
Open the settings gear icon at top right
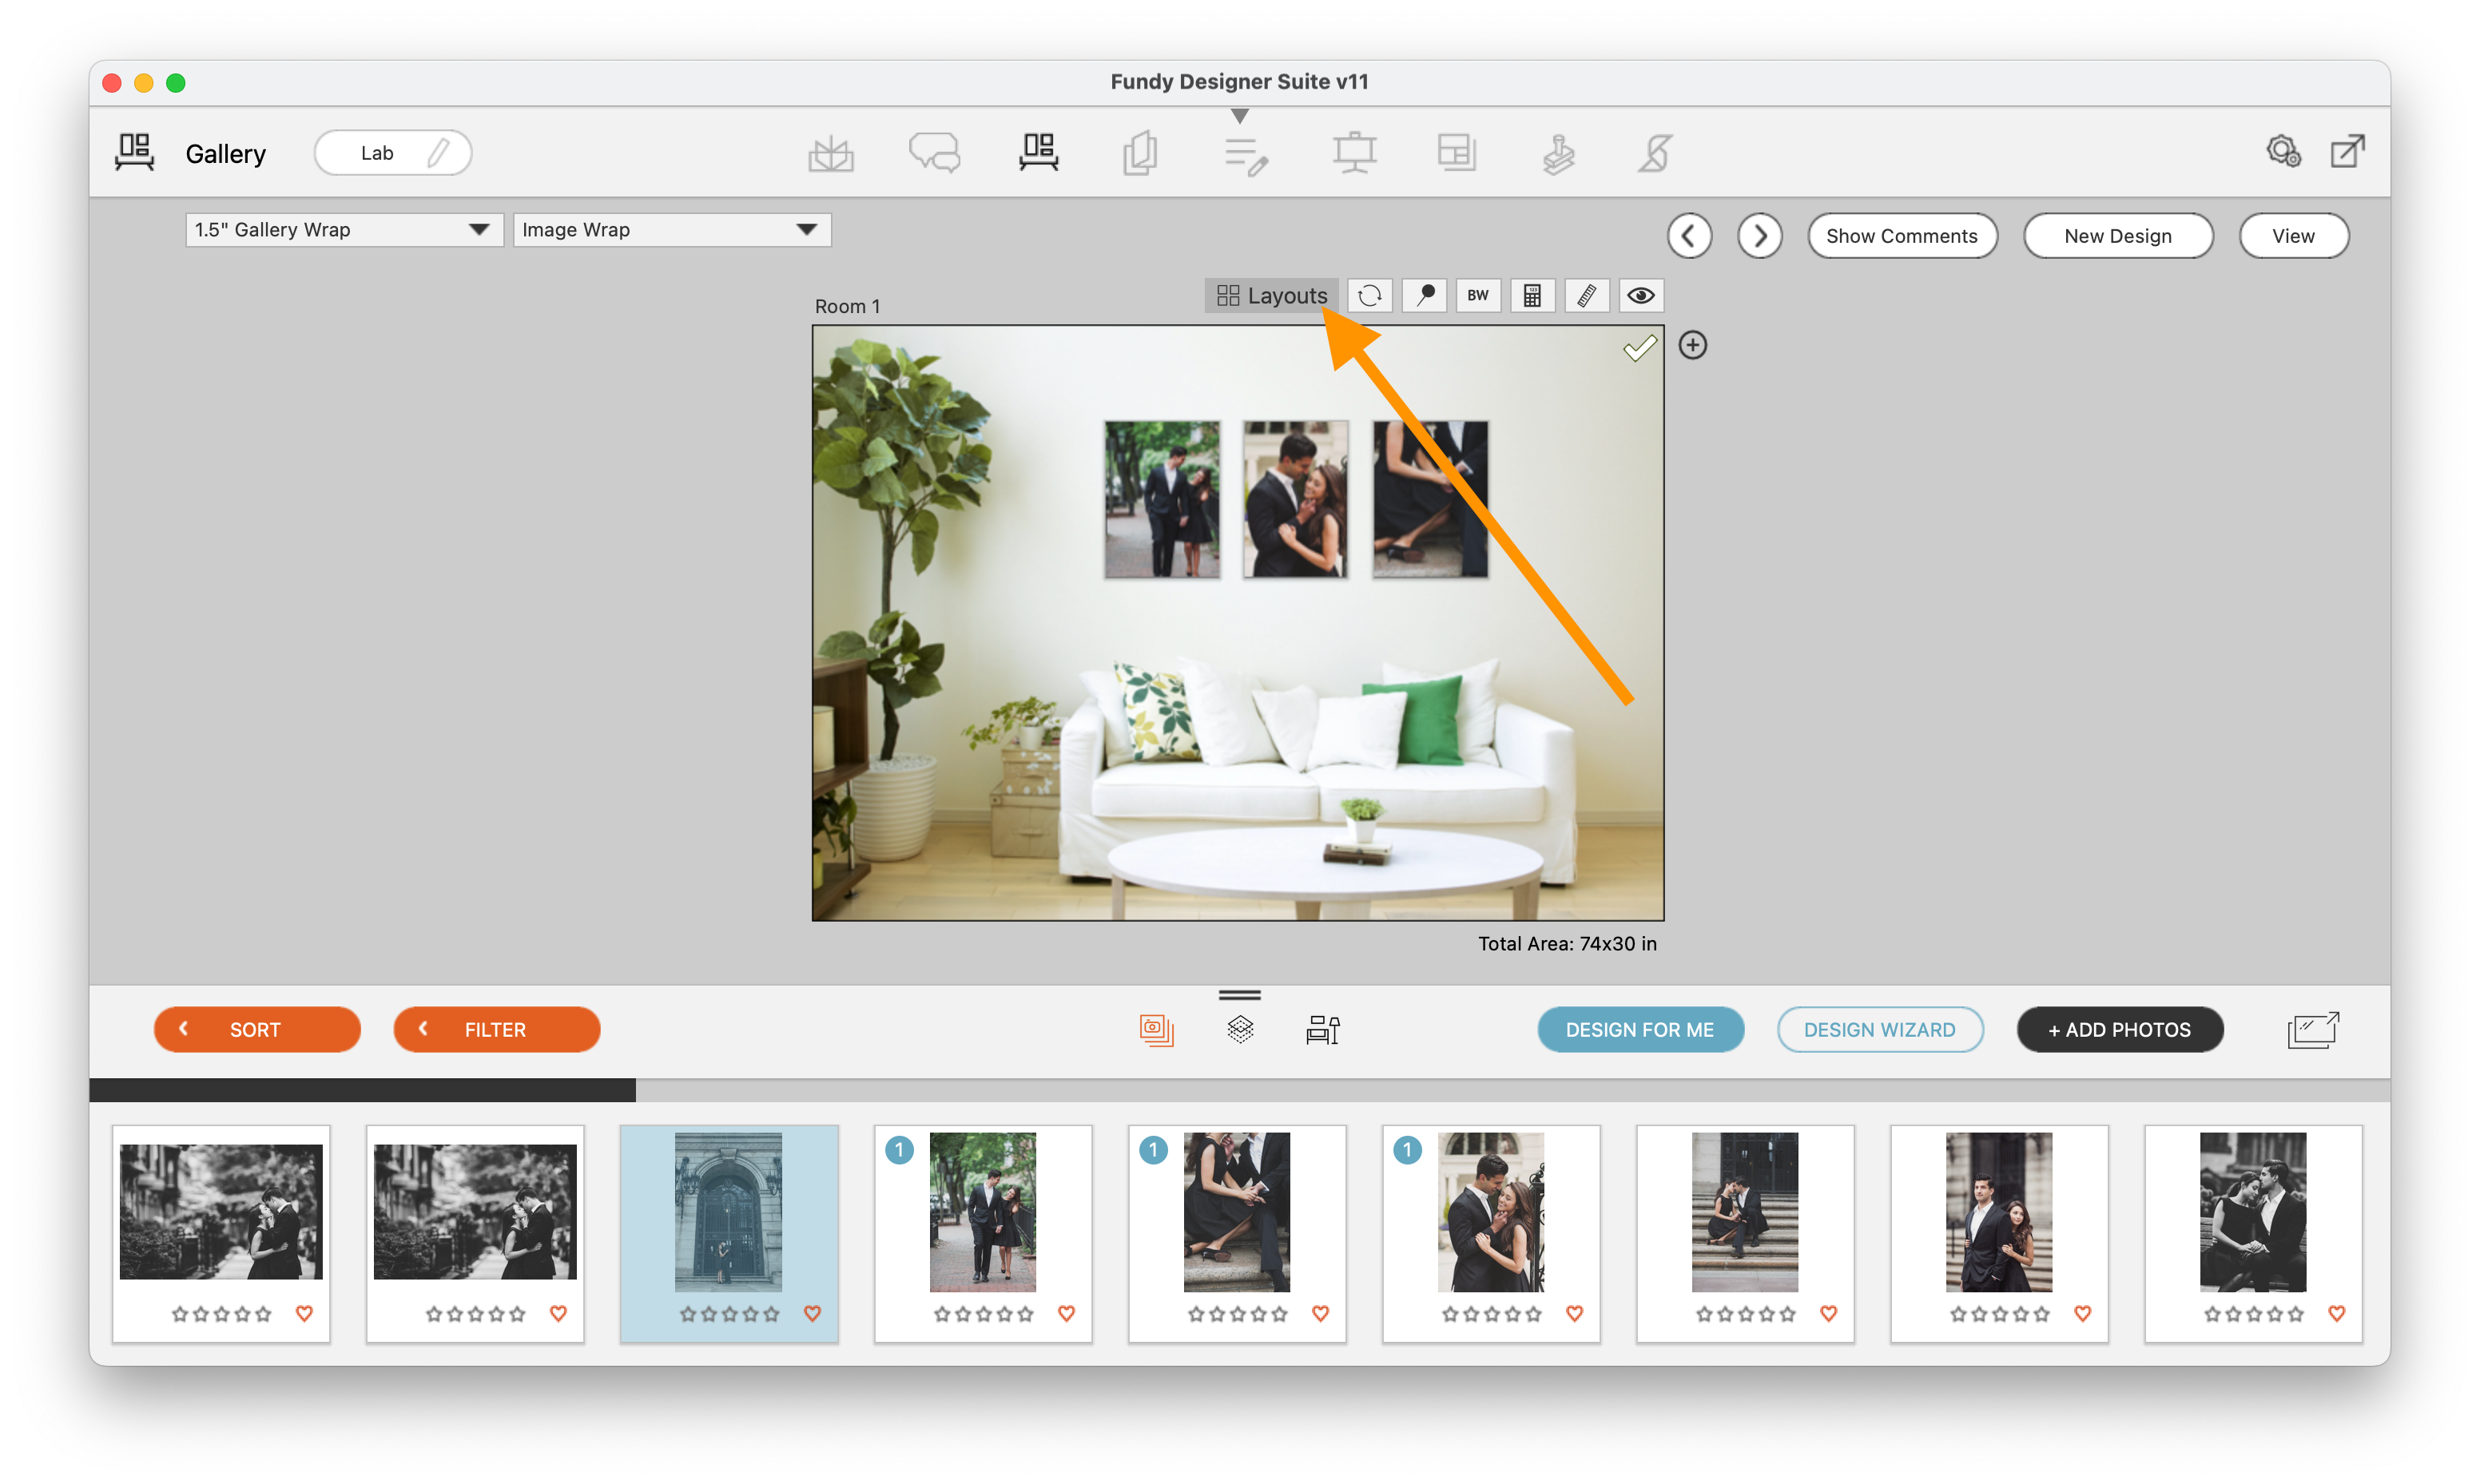(x=2284, y=152)
